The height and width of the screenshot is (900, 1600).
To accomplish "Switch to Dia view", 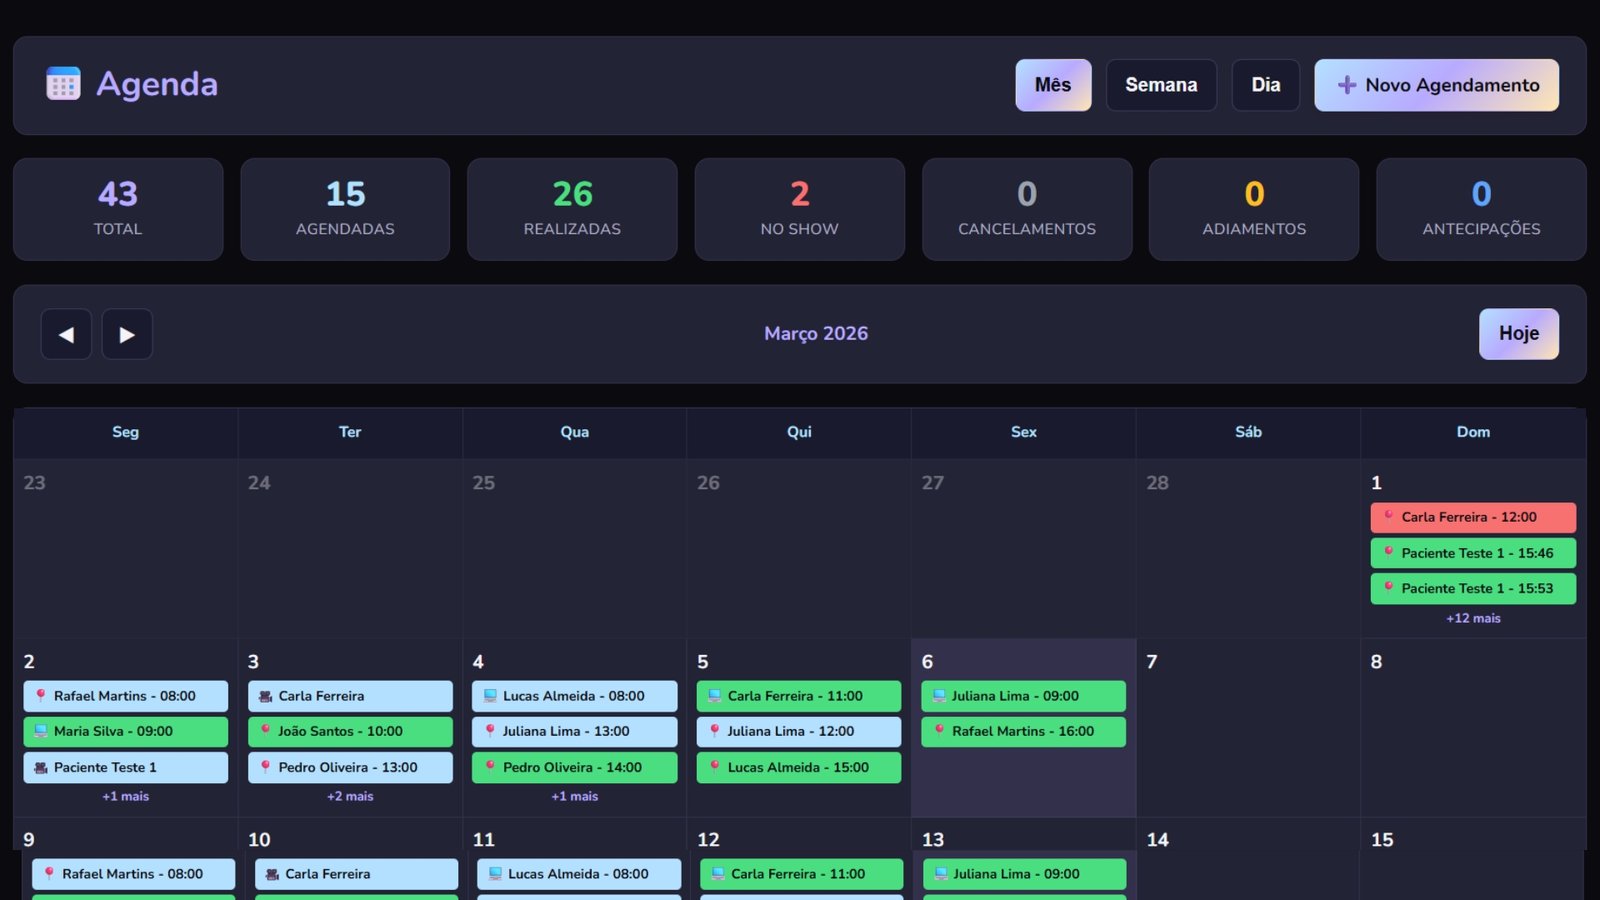I will click(x=1265, y=85).
